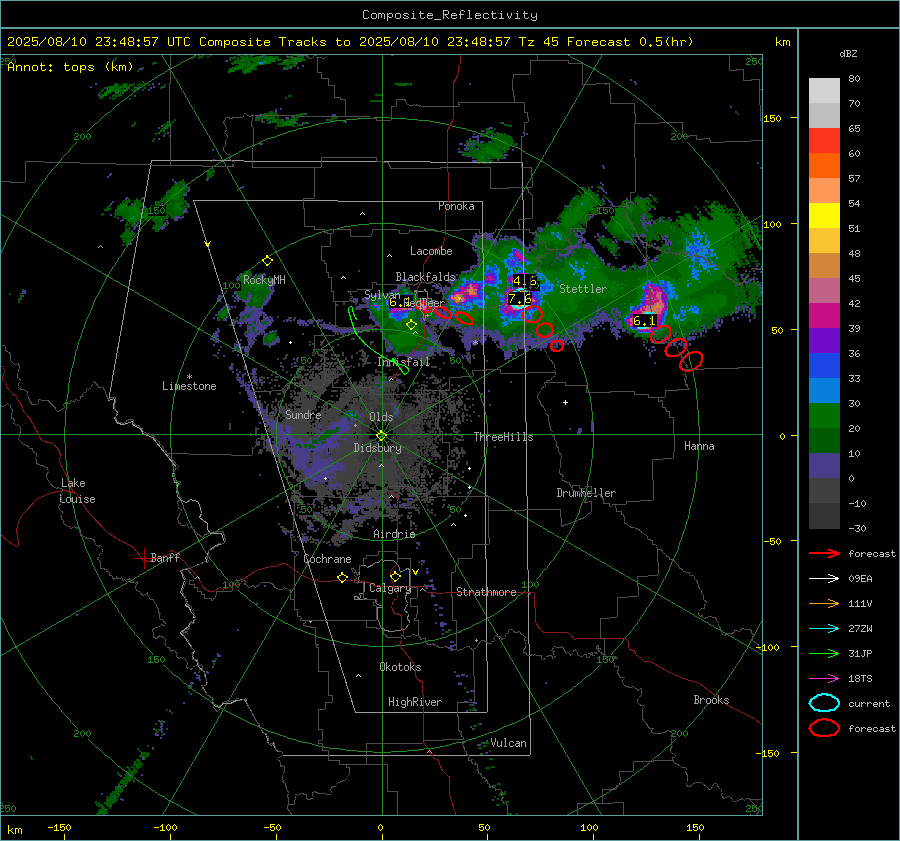Viewport: 900px width, 841px height.
Task: Click the bright yellow swatch in dBZ legend
Action: pos(824,215)
